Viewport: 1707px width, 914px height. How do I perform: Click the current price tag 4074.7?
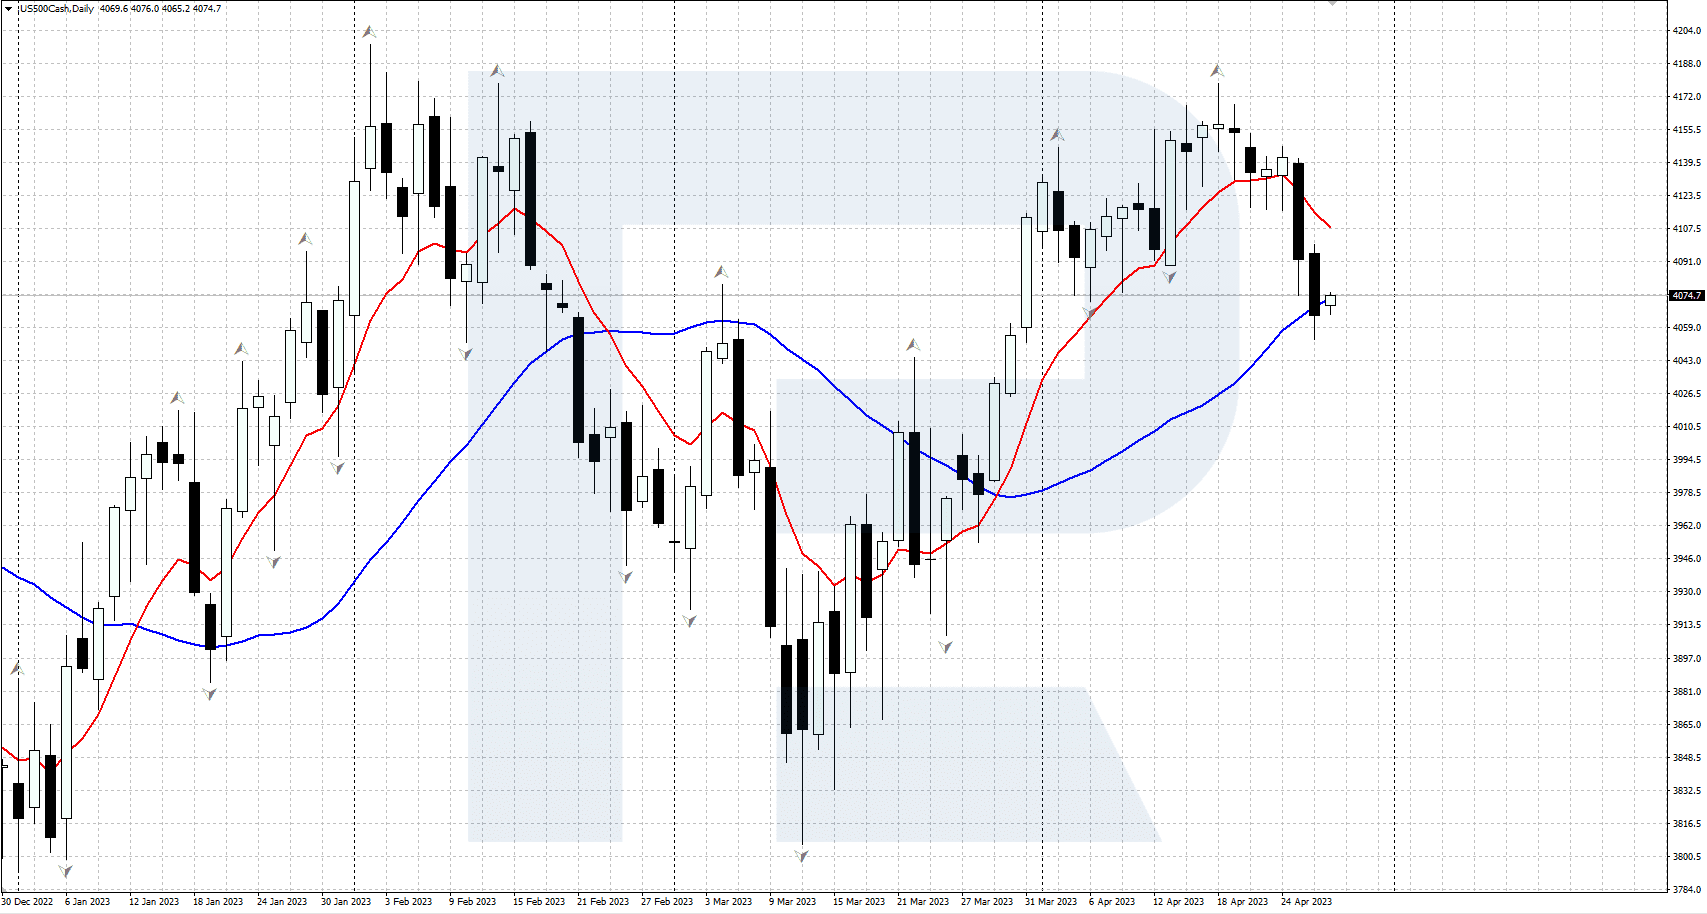pos(1687,295)
